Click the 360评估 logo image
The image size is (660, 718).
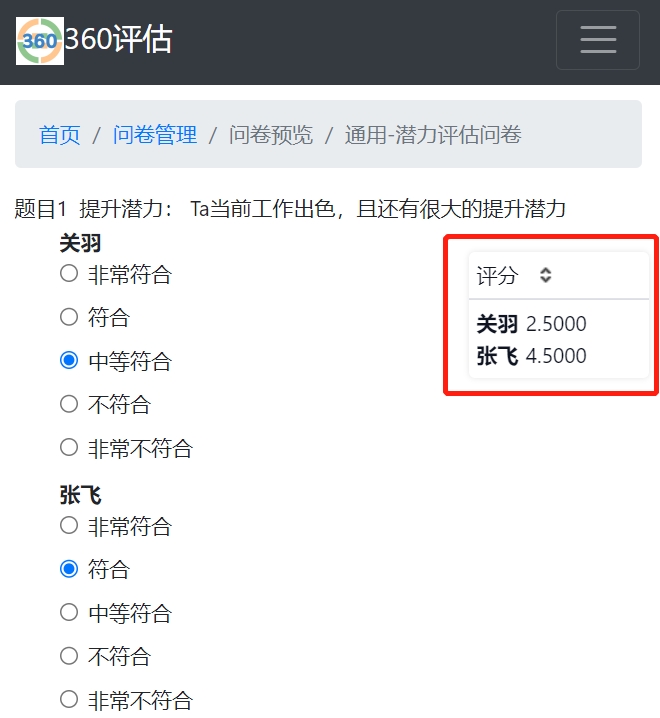pos(40,41)
